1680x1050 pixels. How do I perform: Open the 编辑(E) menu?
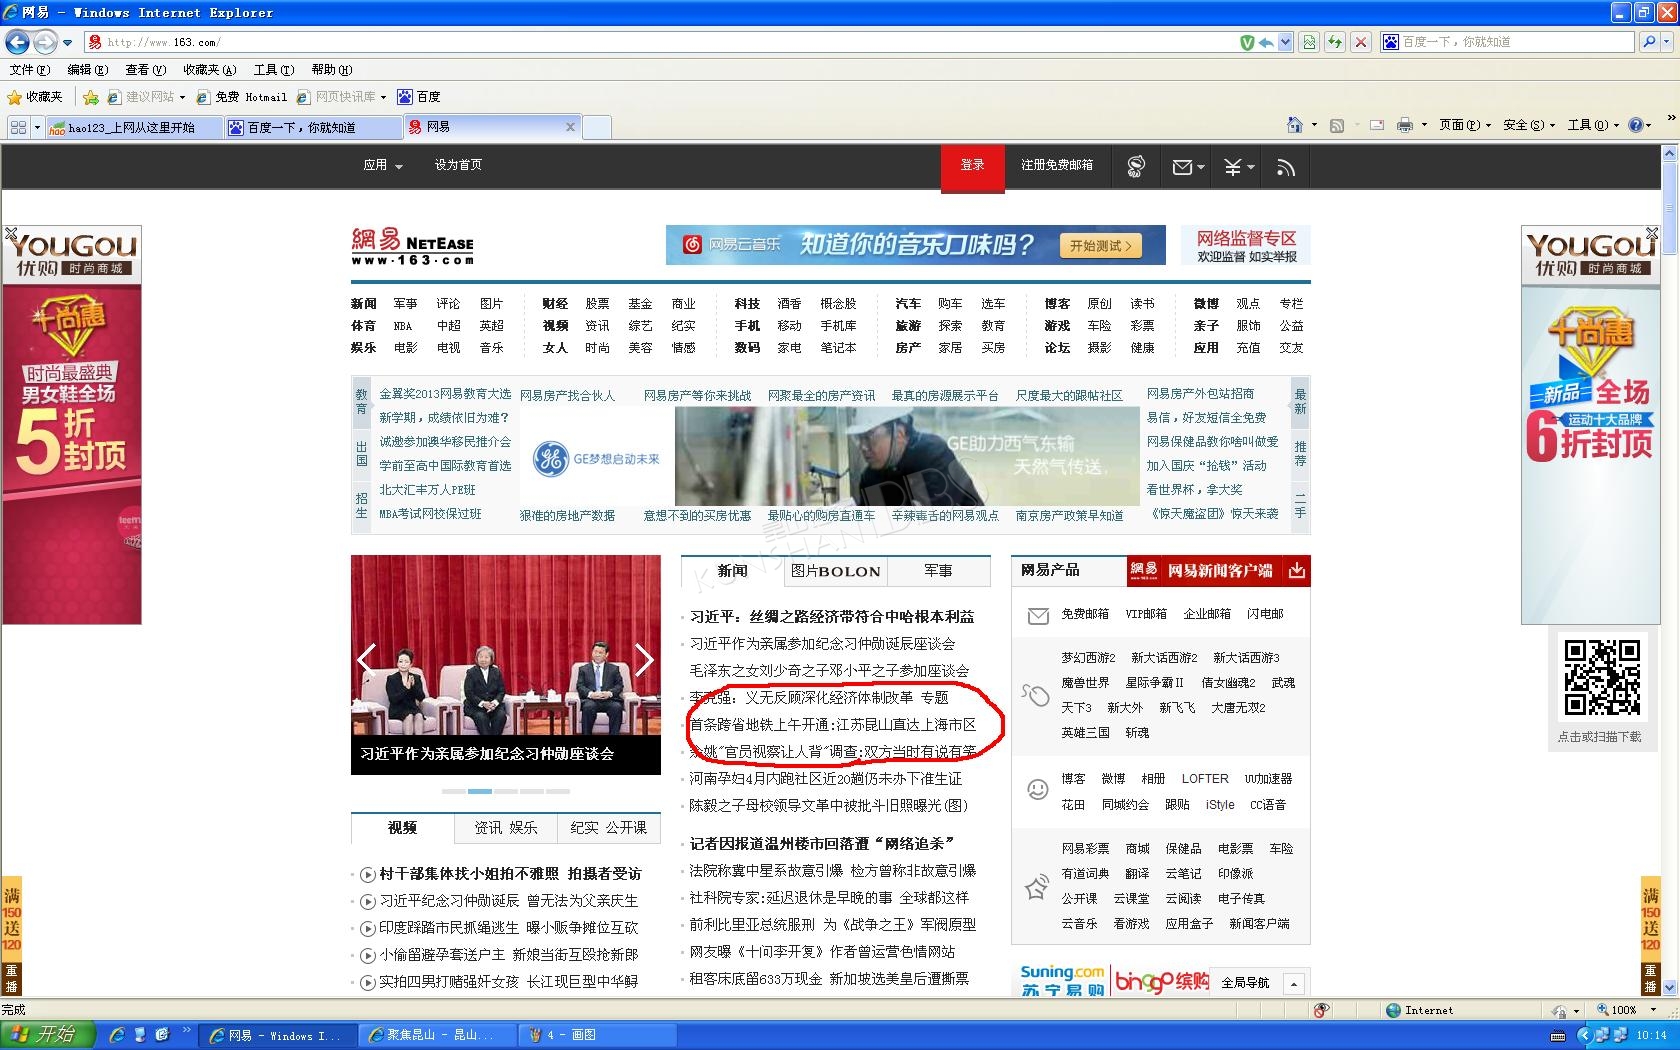pyautogui.click(x=87, y=70)
